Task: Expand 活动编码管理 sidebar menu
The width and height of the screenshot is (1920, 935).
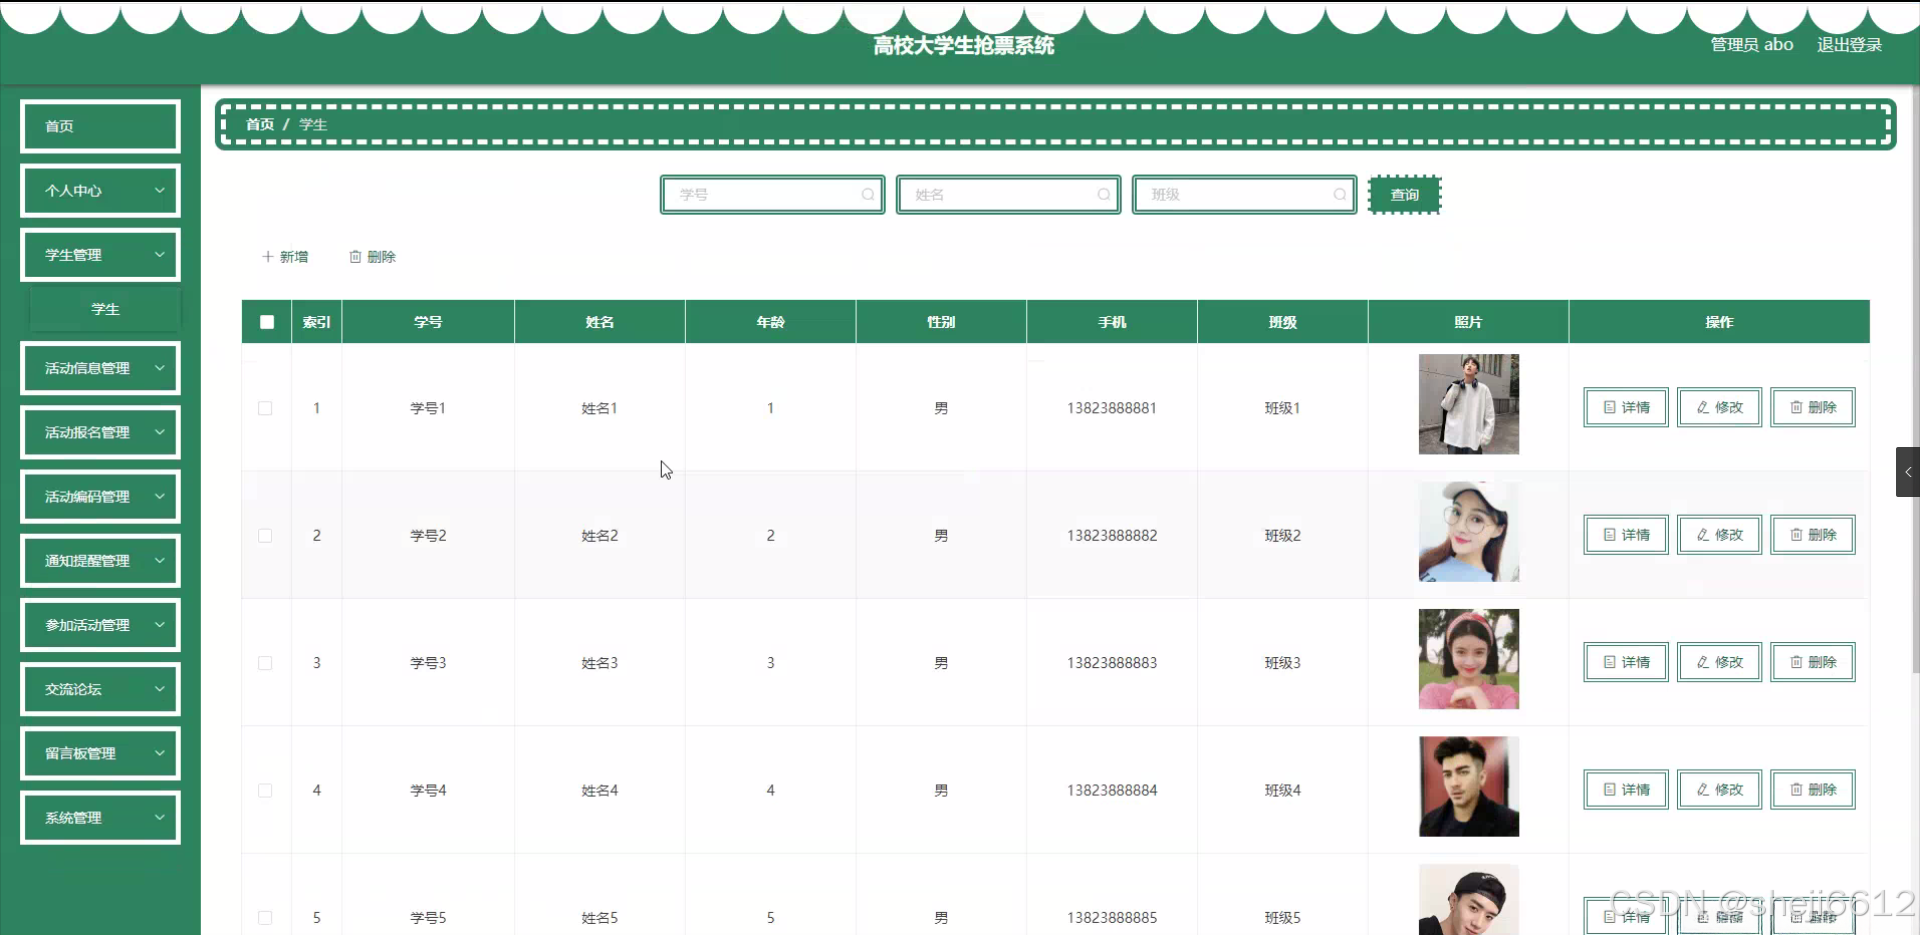Action: point(100,497)
